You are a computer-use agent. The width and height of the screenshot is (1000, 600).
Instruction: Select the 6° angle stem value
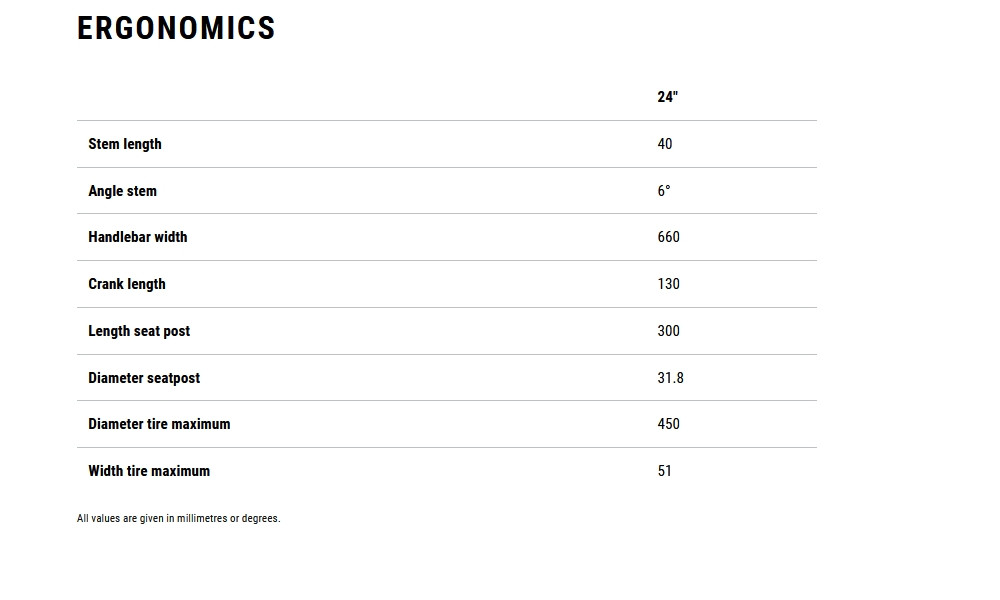pyautogui.click(x=664, y=191)
